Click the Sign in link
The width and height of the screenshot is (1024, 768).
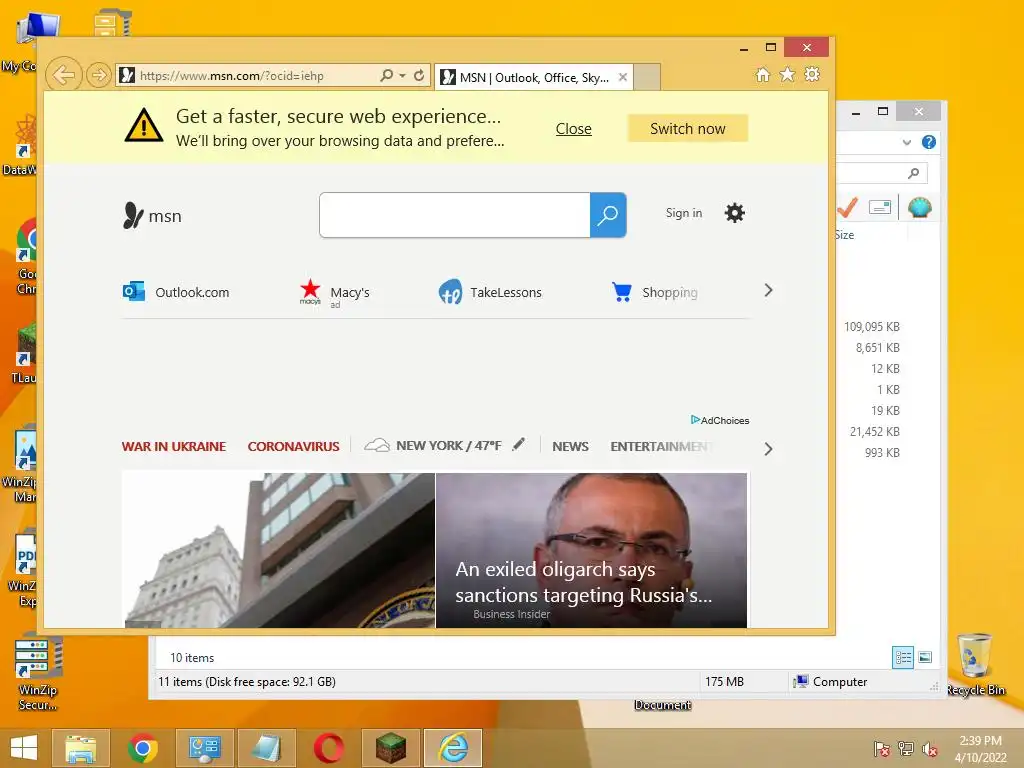tap(684, 213)
